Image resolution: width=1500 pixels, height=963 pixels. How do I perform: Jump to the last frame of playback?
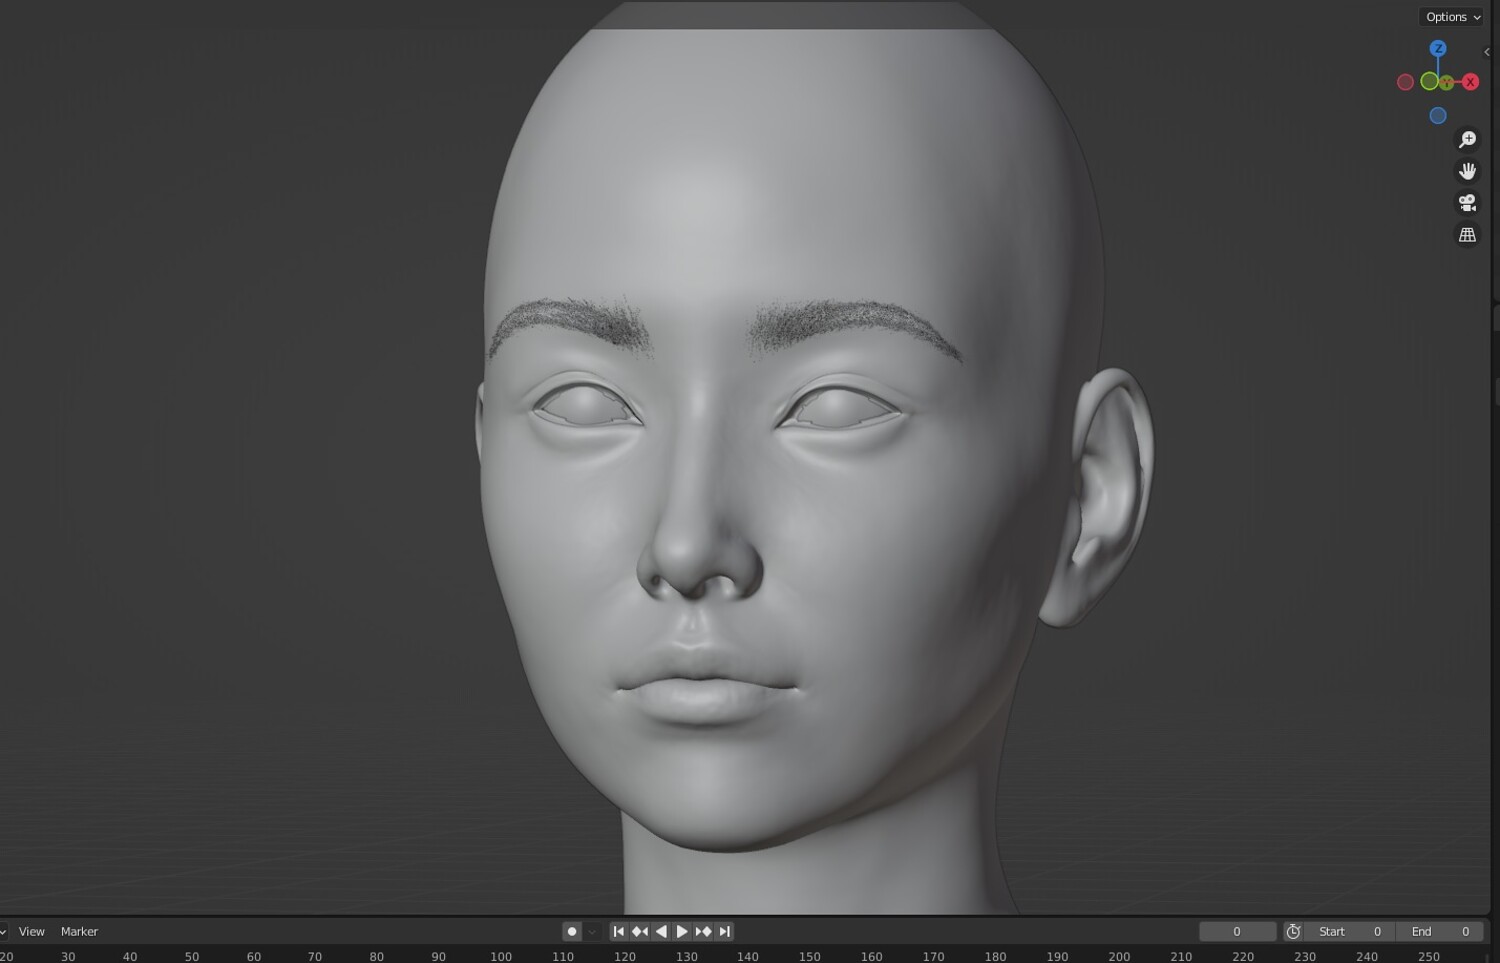coord(724,932)
